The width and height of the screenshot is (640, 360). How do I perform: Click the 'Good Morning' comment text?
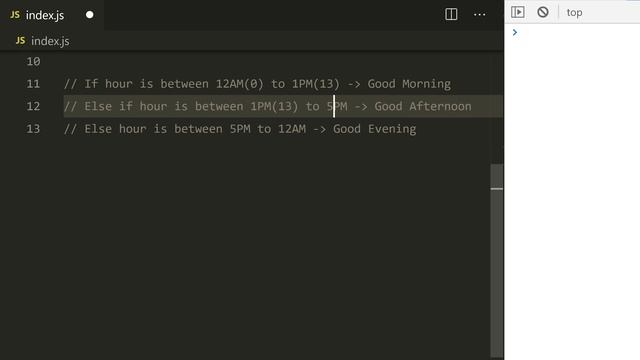tap(409, 84)
